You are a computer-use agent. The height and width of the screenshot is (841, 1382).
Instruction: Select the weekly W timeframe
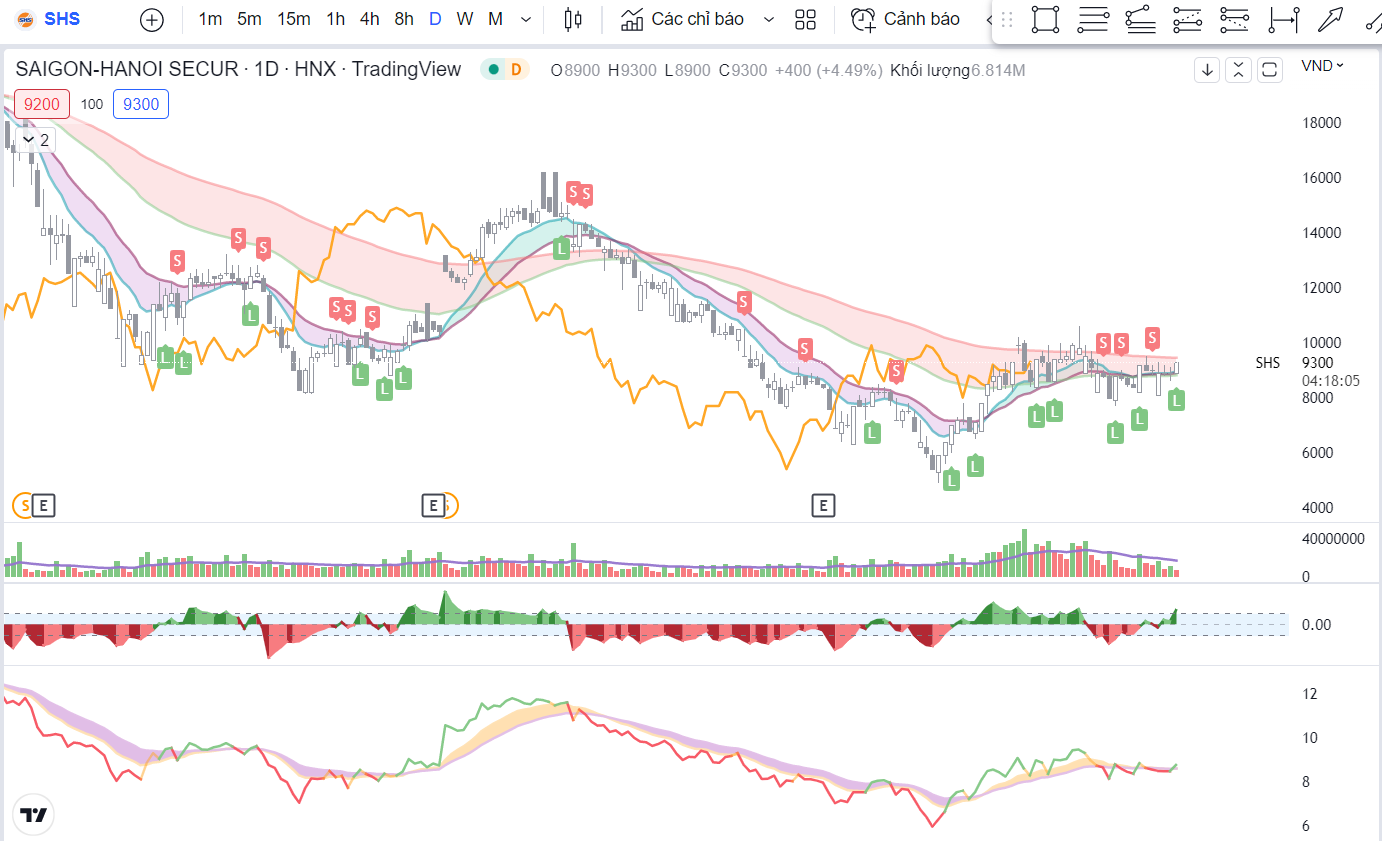coord(465,19)
